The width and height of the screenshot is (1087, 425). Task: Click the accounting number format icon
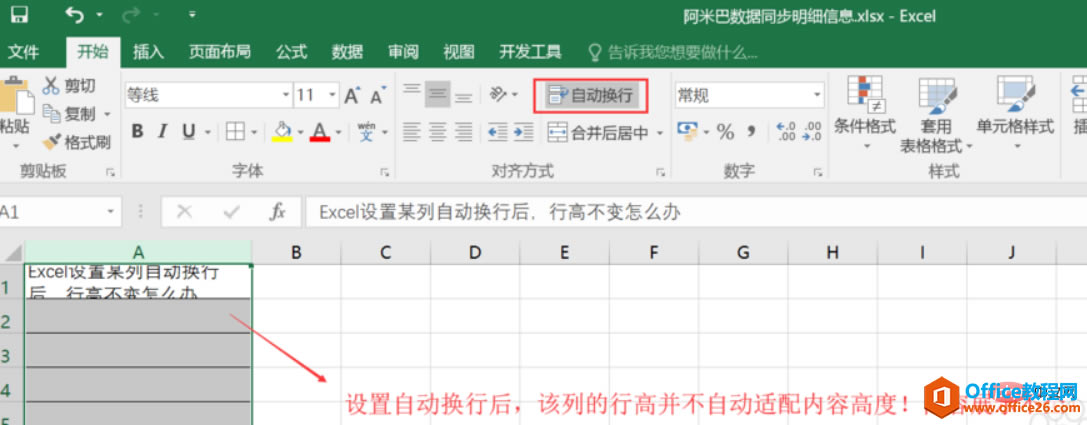tap(687, 131)
